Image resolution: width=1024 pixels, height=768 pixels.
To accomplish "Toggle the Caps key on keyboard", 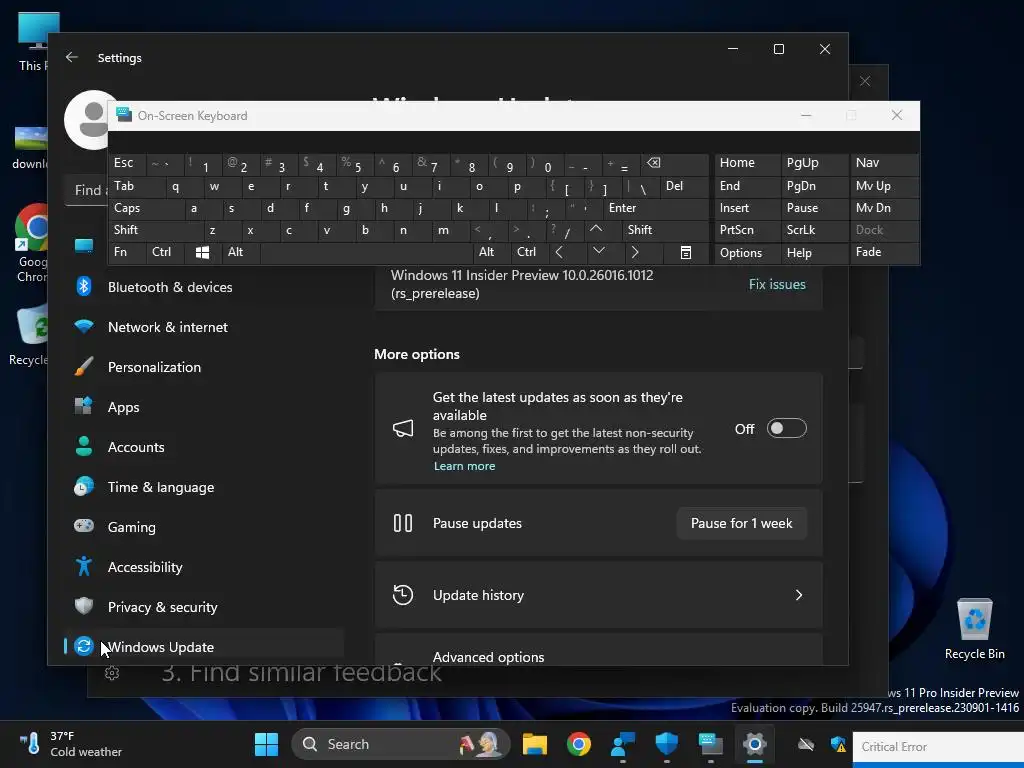I will point(146,208).
